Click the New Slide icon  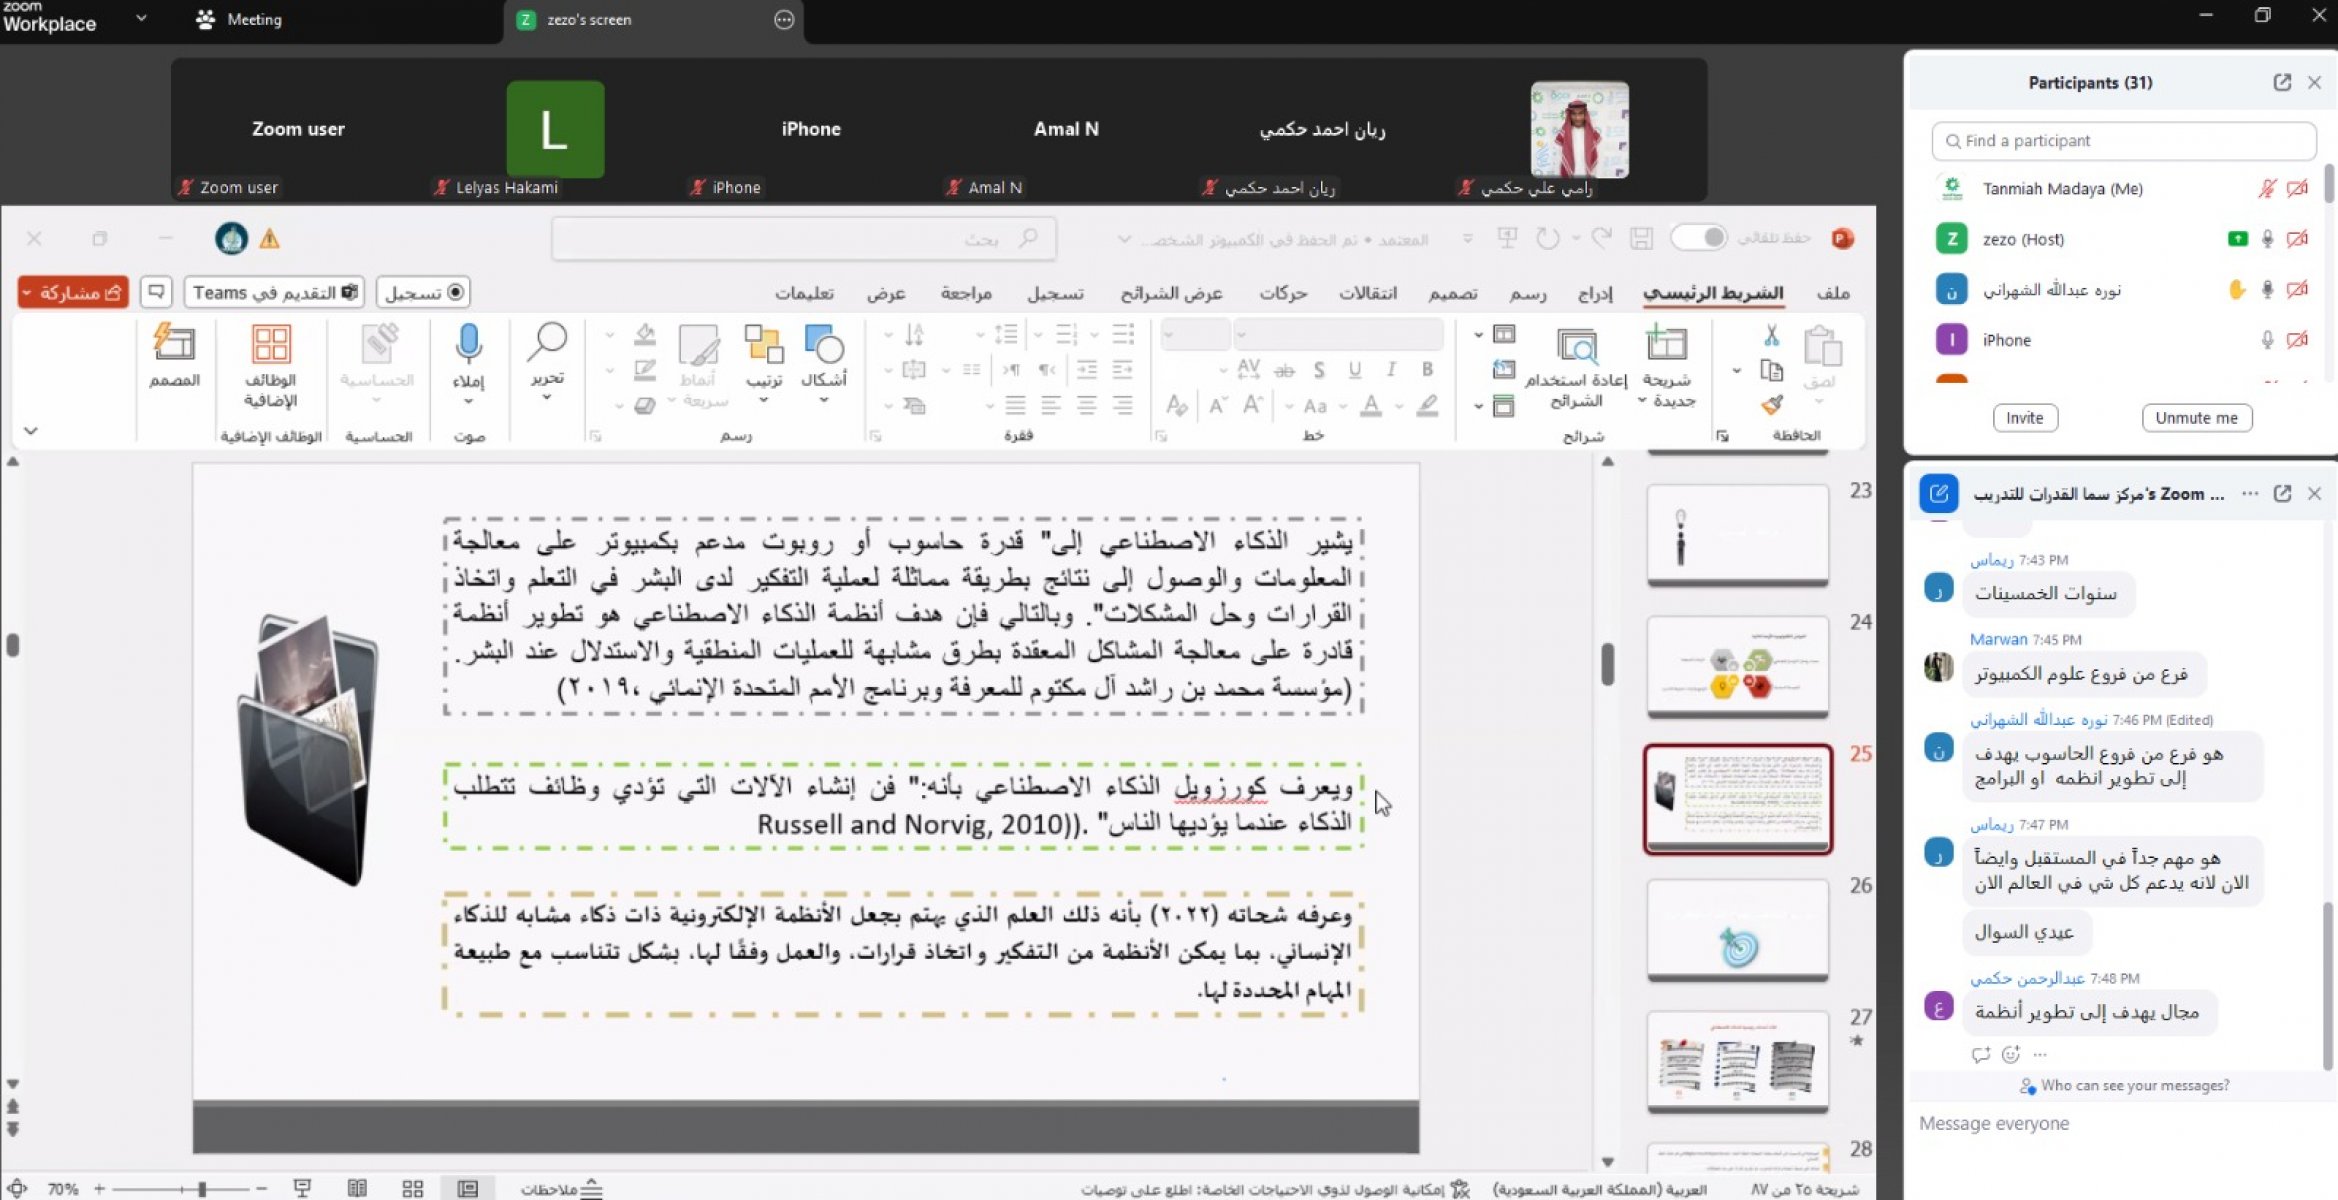click(1666, 346)
